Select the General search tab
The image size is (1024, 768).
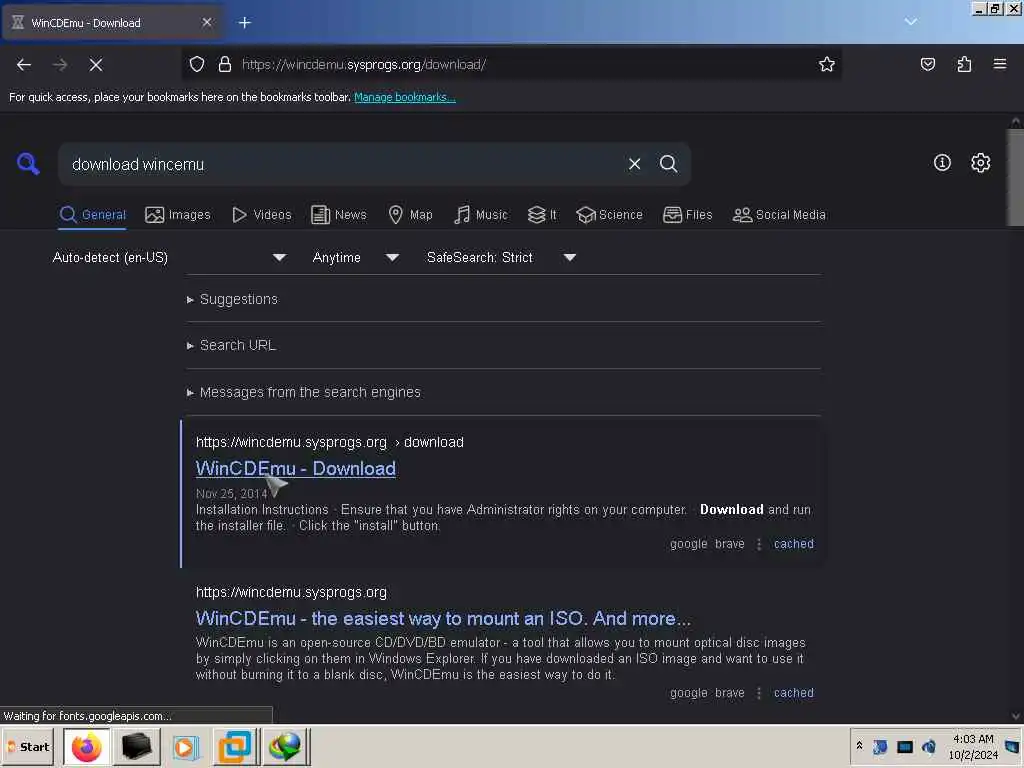(x=92, y=215)
